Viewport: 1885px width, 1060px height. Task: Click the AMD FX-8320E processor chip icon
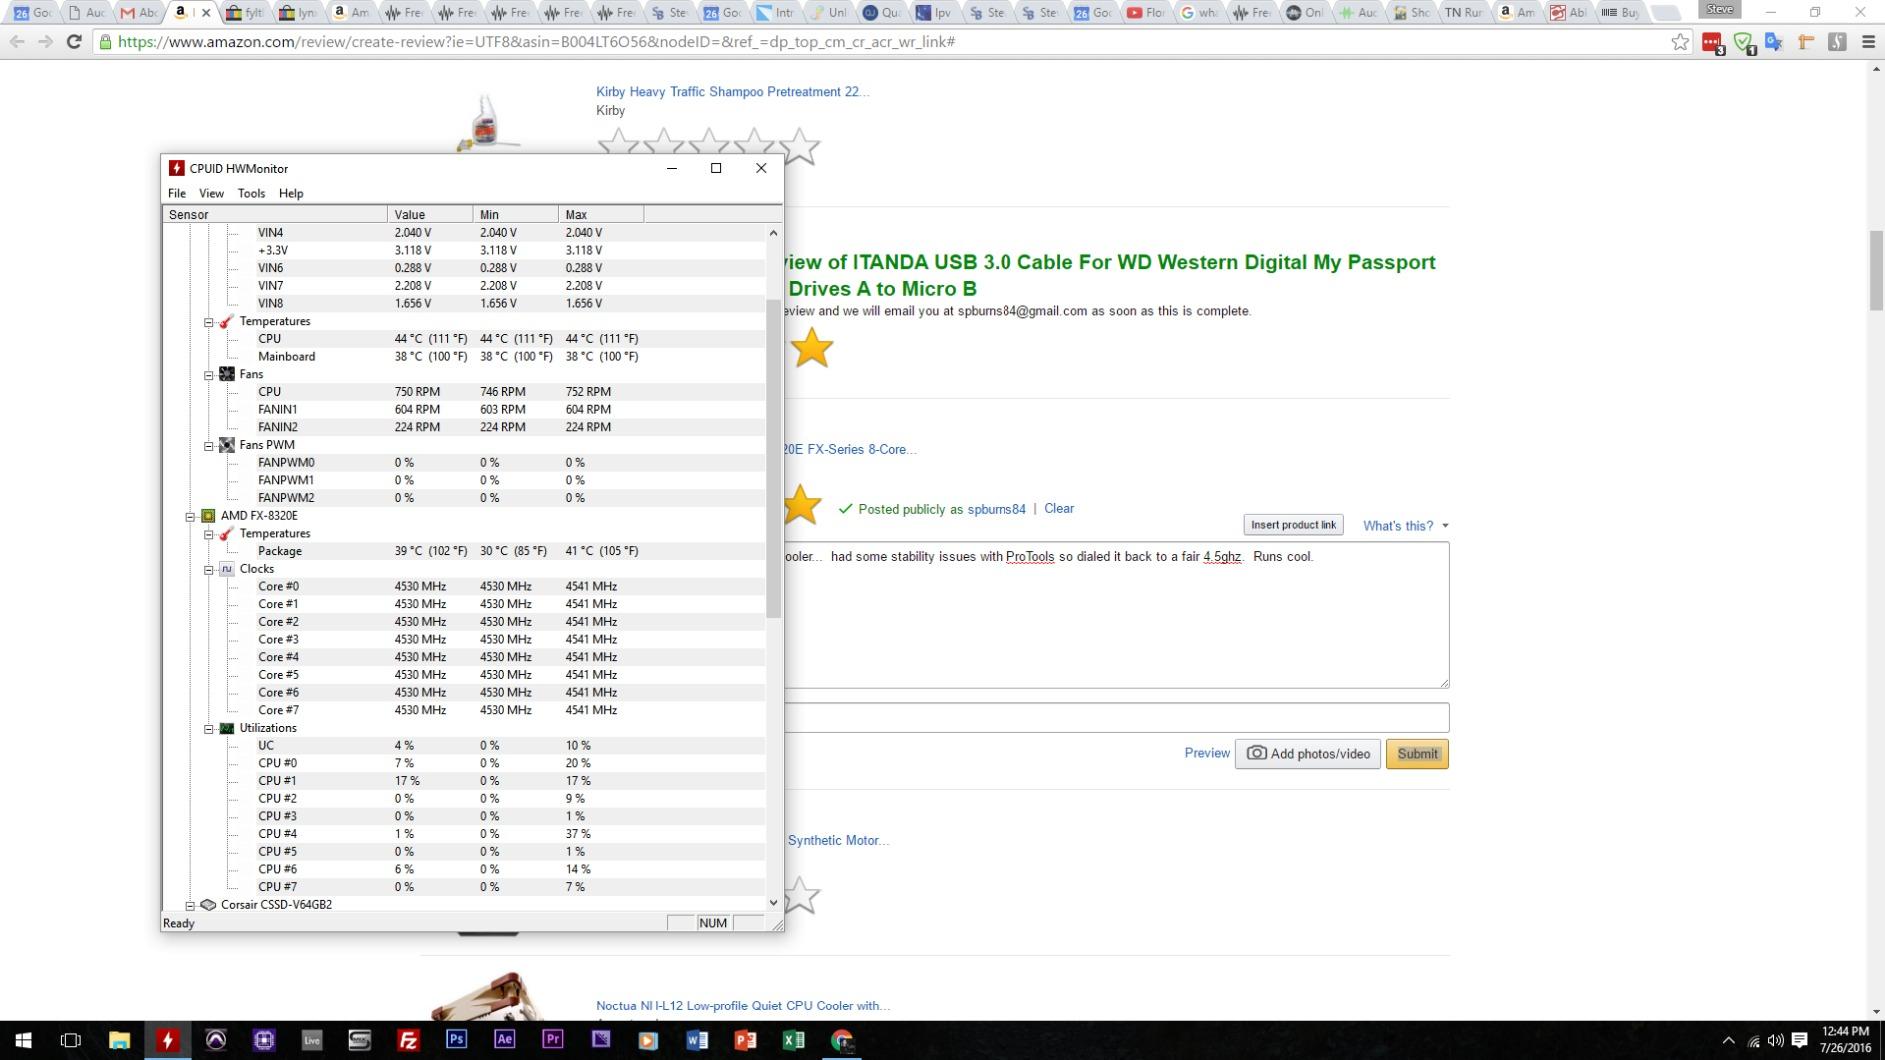click(208, 516)
